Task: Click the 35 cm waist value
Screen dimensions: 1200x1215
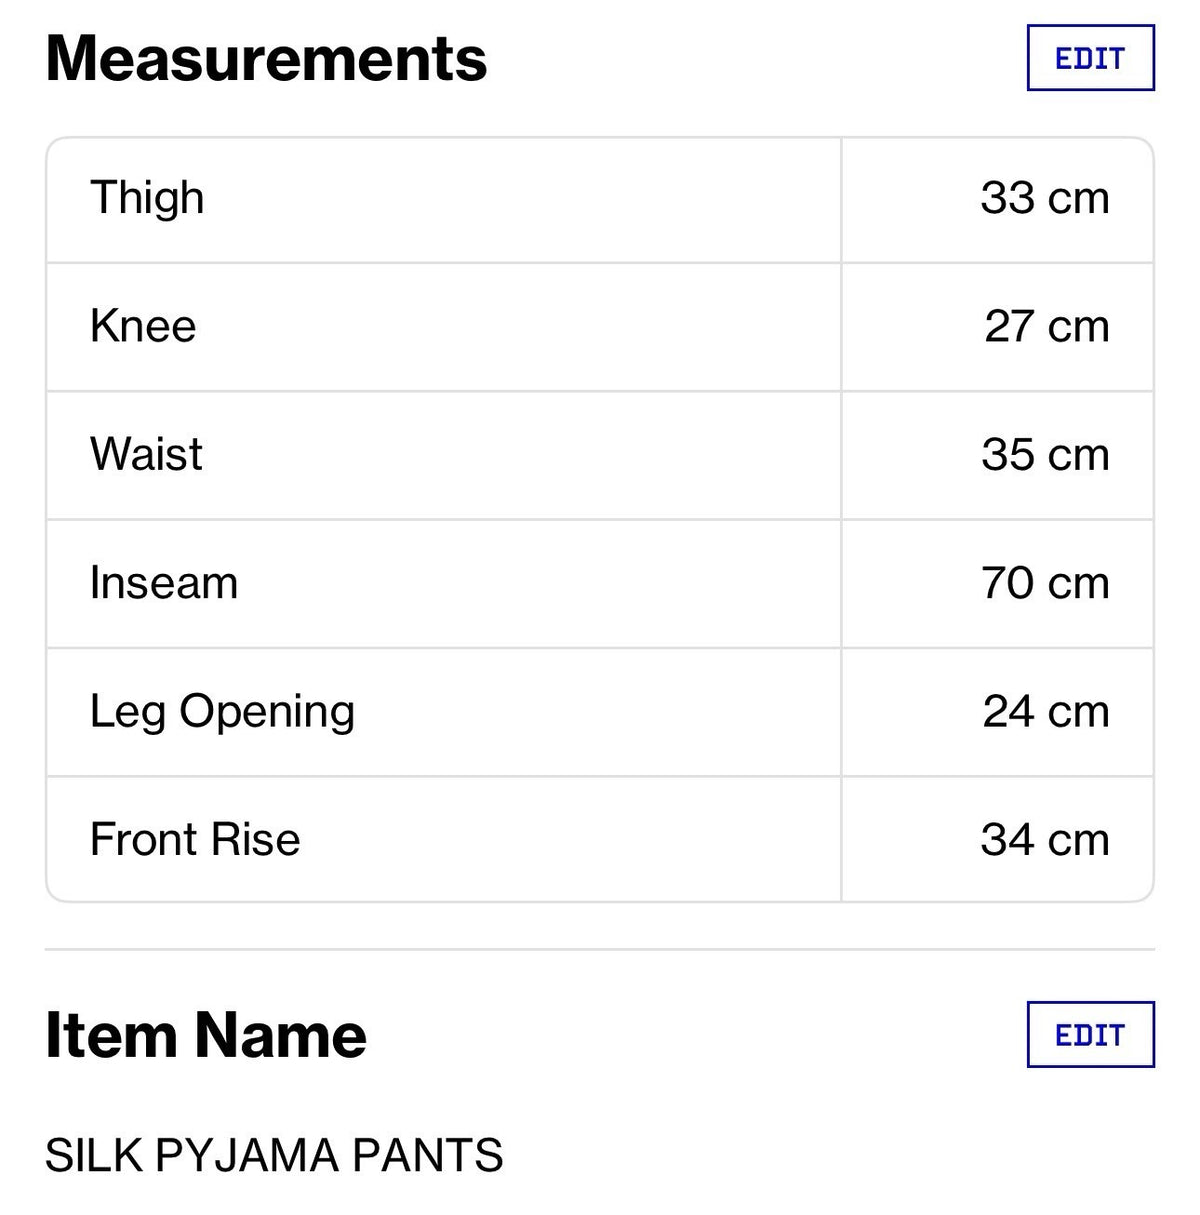Action: pos(1045,454)
